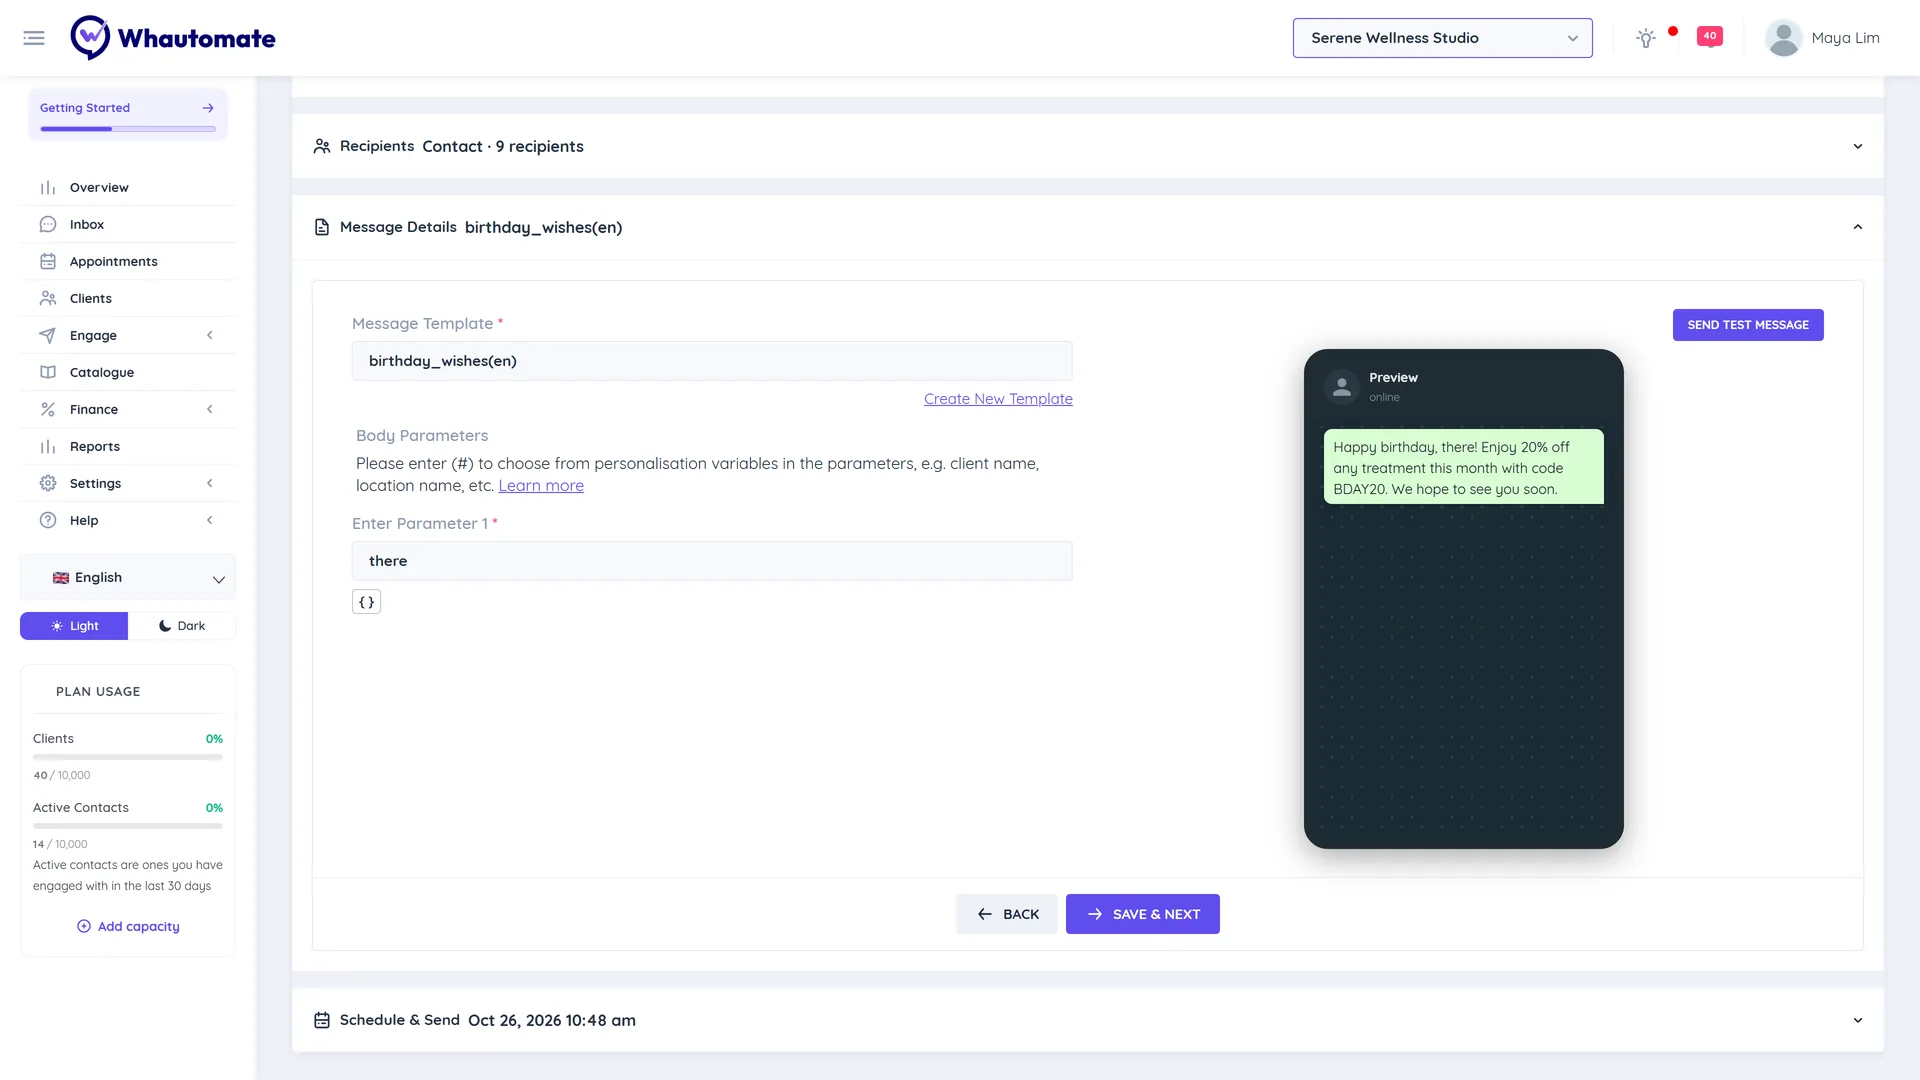Expand the Settings submenu arrow
The image size is (1920, 1080).
point(210,484)
